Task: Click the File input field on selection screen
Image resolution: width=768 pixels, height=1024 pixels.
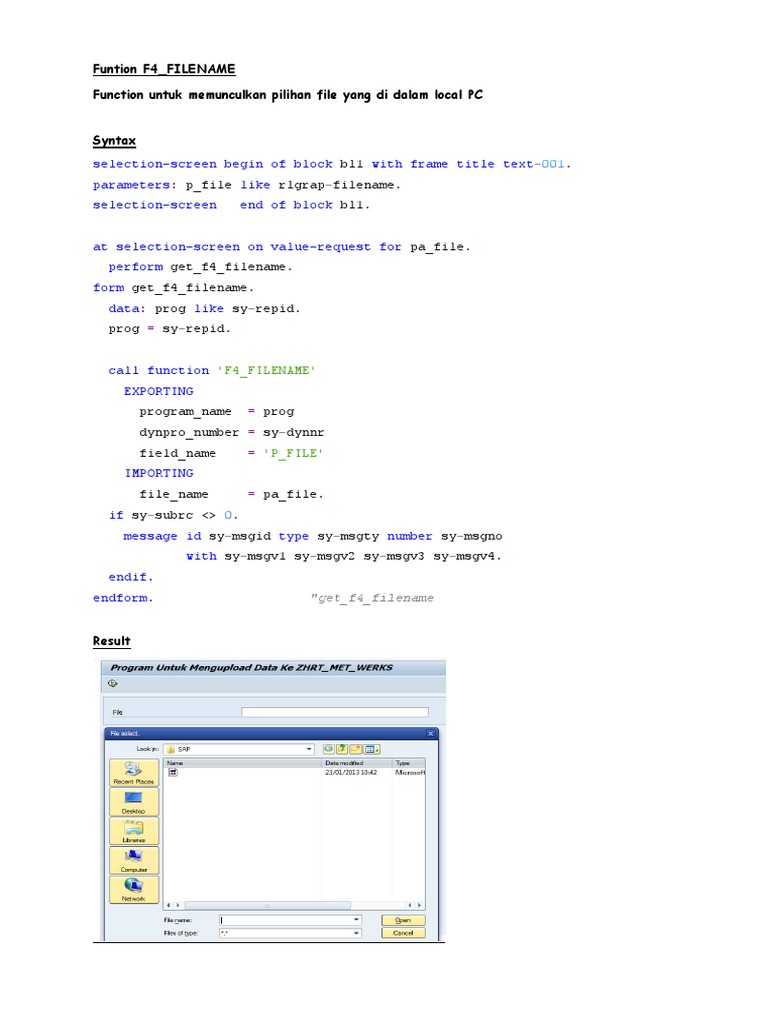Action: coord(335,712)
